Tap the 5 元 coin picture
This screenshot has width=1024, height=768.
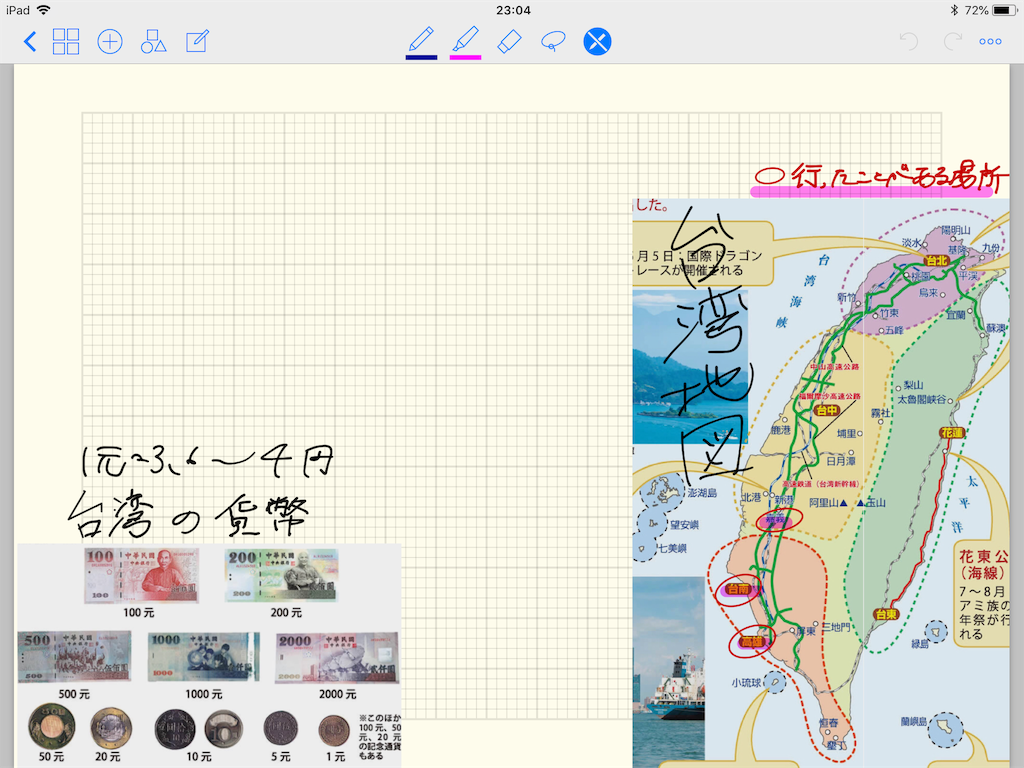point(281,729)
